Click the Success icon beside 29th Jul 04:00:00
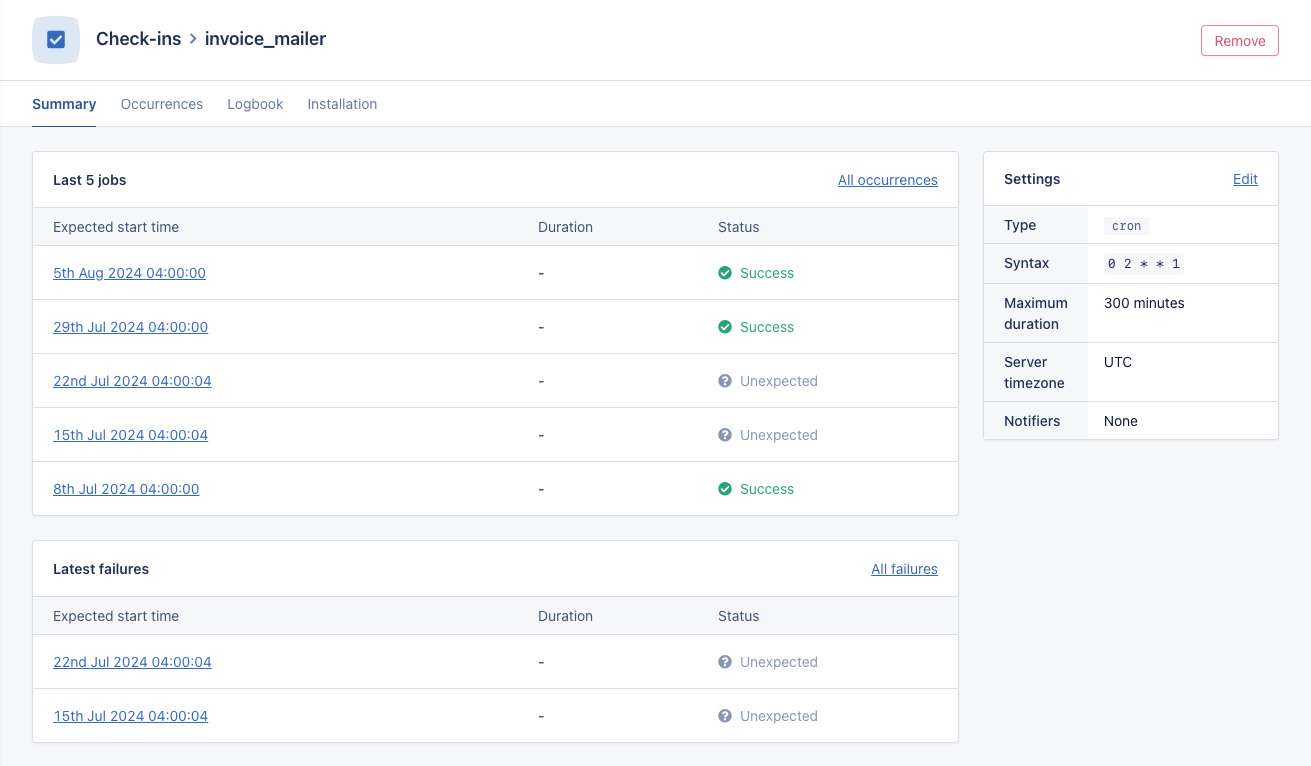This screenshot has width=1311, height=766. [725, 326]
